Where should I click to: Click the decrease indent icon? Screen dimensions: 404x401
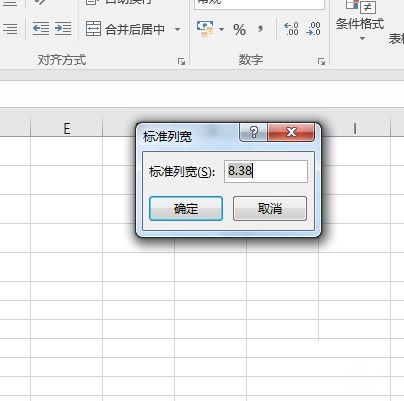pos(41,29)
